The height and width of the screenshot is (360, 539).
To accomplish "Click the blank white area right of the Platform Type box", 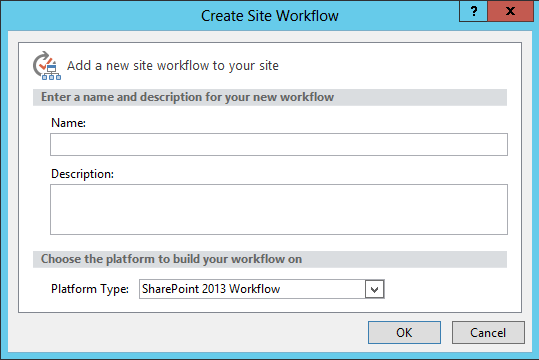I will [x=452, y=289].
